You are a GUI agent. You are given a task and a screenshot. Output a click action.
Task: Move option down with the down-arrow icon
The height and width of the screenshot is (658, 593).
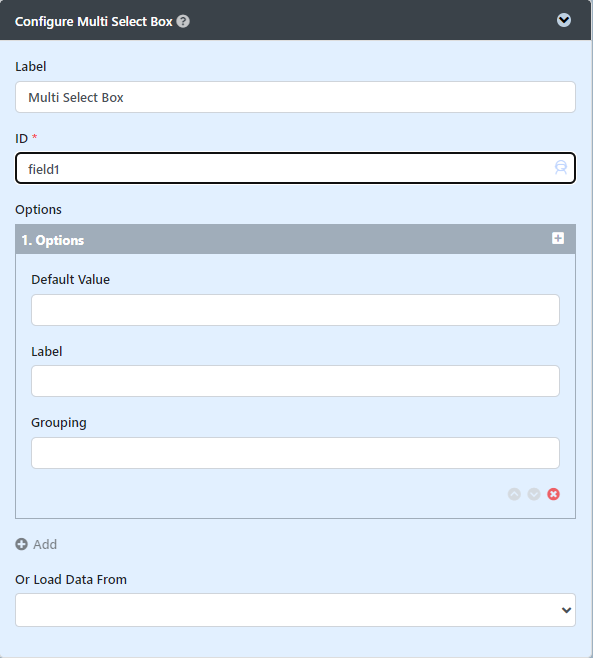click(x=534, y=494)
